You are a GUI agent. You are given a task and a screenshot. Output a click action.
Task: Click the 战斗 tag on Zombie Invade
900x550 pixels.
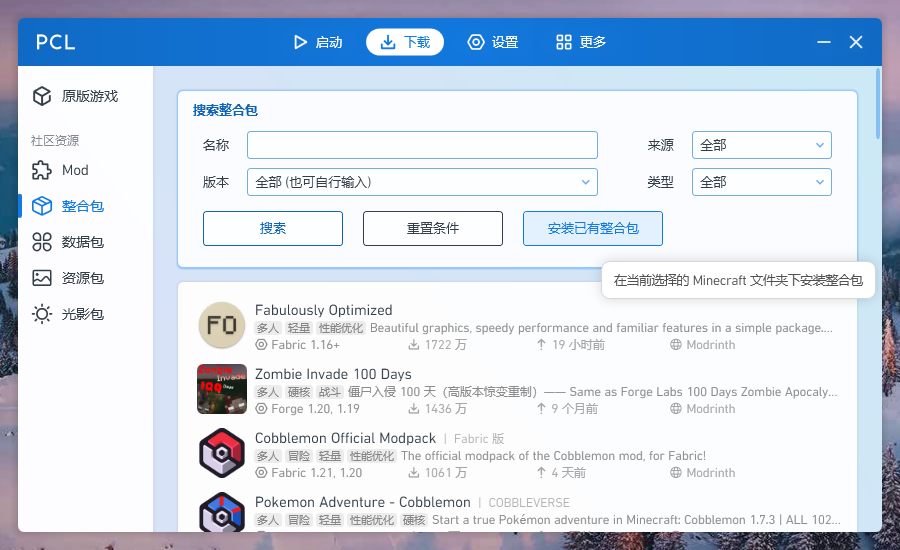(x=329, y=392)
